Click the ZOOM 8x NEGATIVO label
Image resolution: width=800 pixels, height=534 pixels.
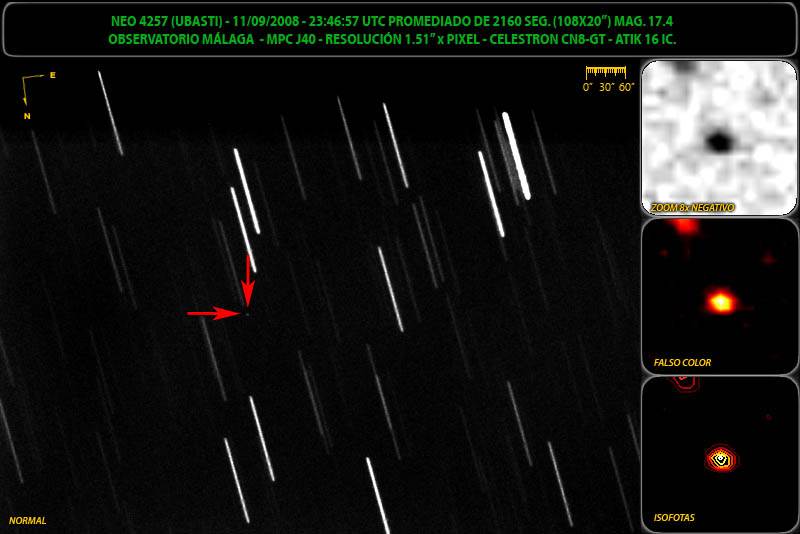pos(692,208)
